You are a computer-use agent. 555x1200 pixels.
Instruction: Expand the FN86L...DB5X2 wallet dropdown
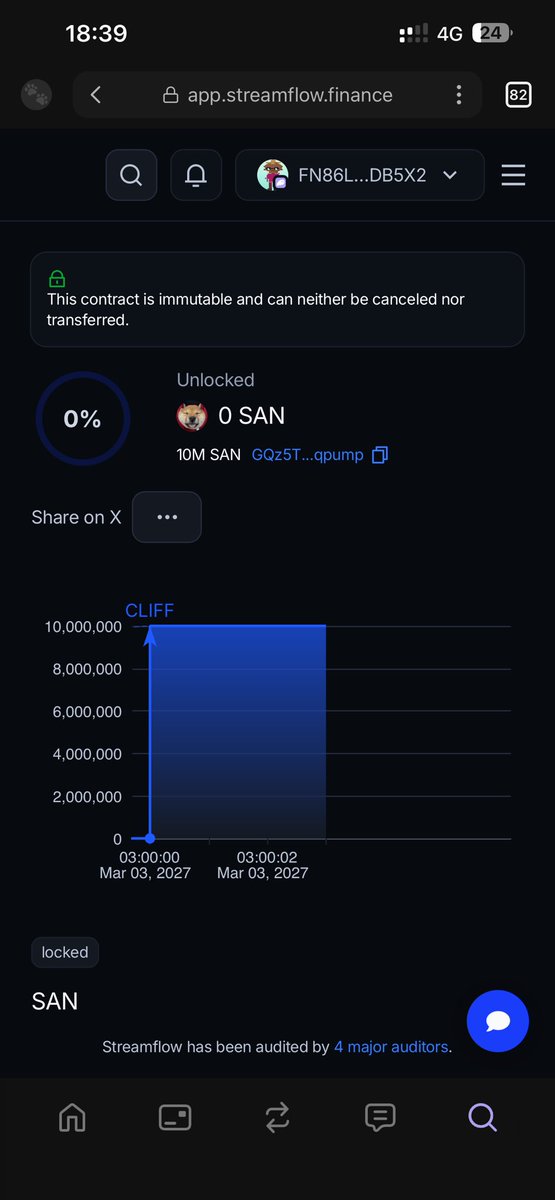point(360,175)
